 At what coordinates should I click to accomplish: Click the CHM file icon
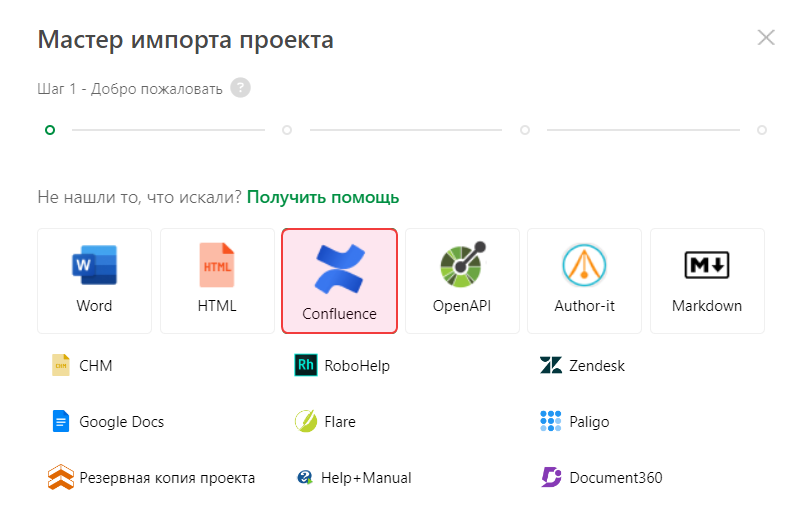click(61, 365)
